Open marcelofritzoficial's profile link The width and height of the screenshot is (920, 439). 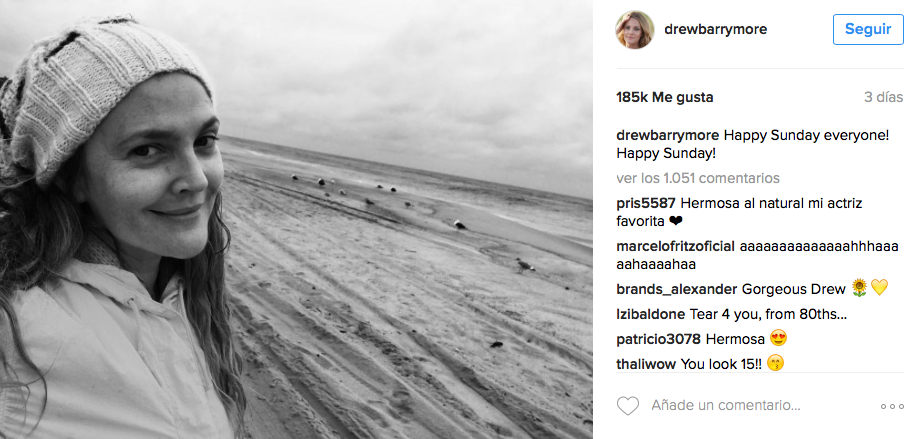[676, 246]
